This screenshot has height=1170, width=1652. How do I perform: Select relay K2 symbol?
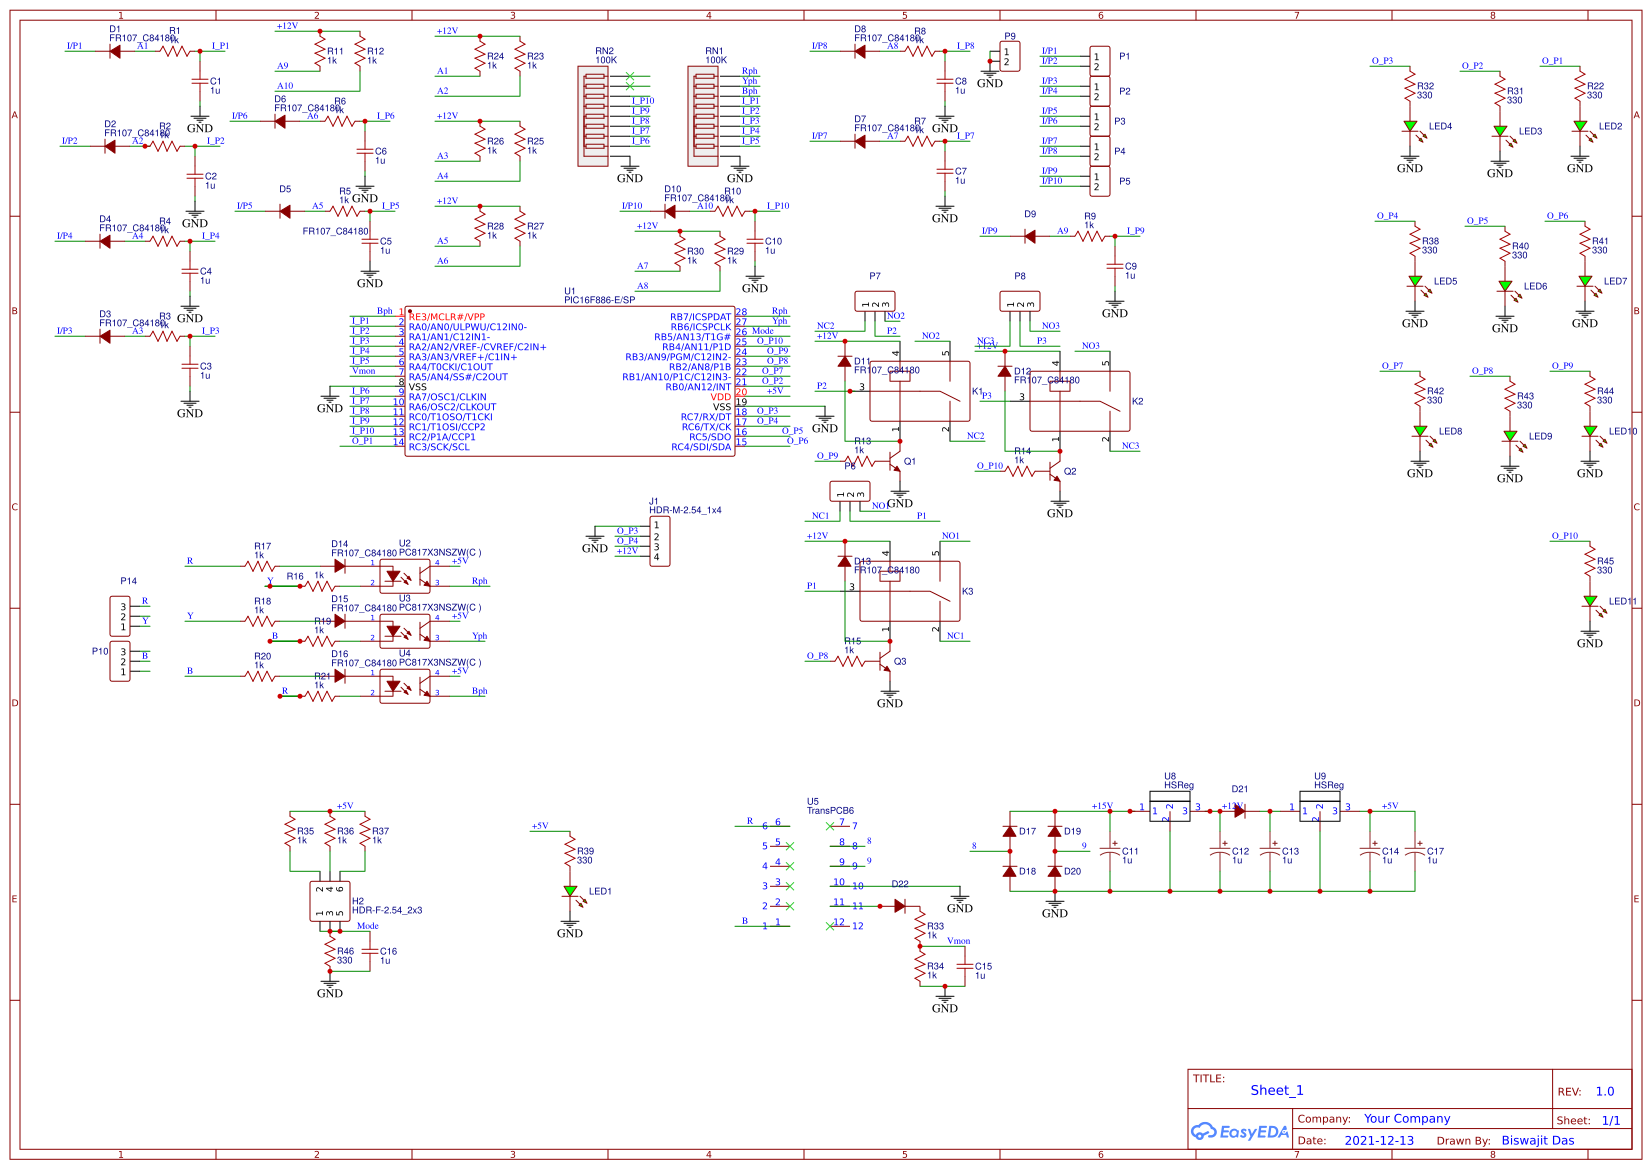point(1080,401)
